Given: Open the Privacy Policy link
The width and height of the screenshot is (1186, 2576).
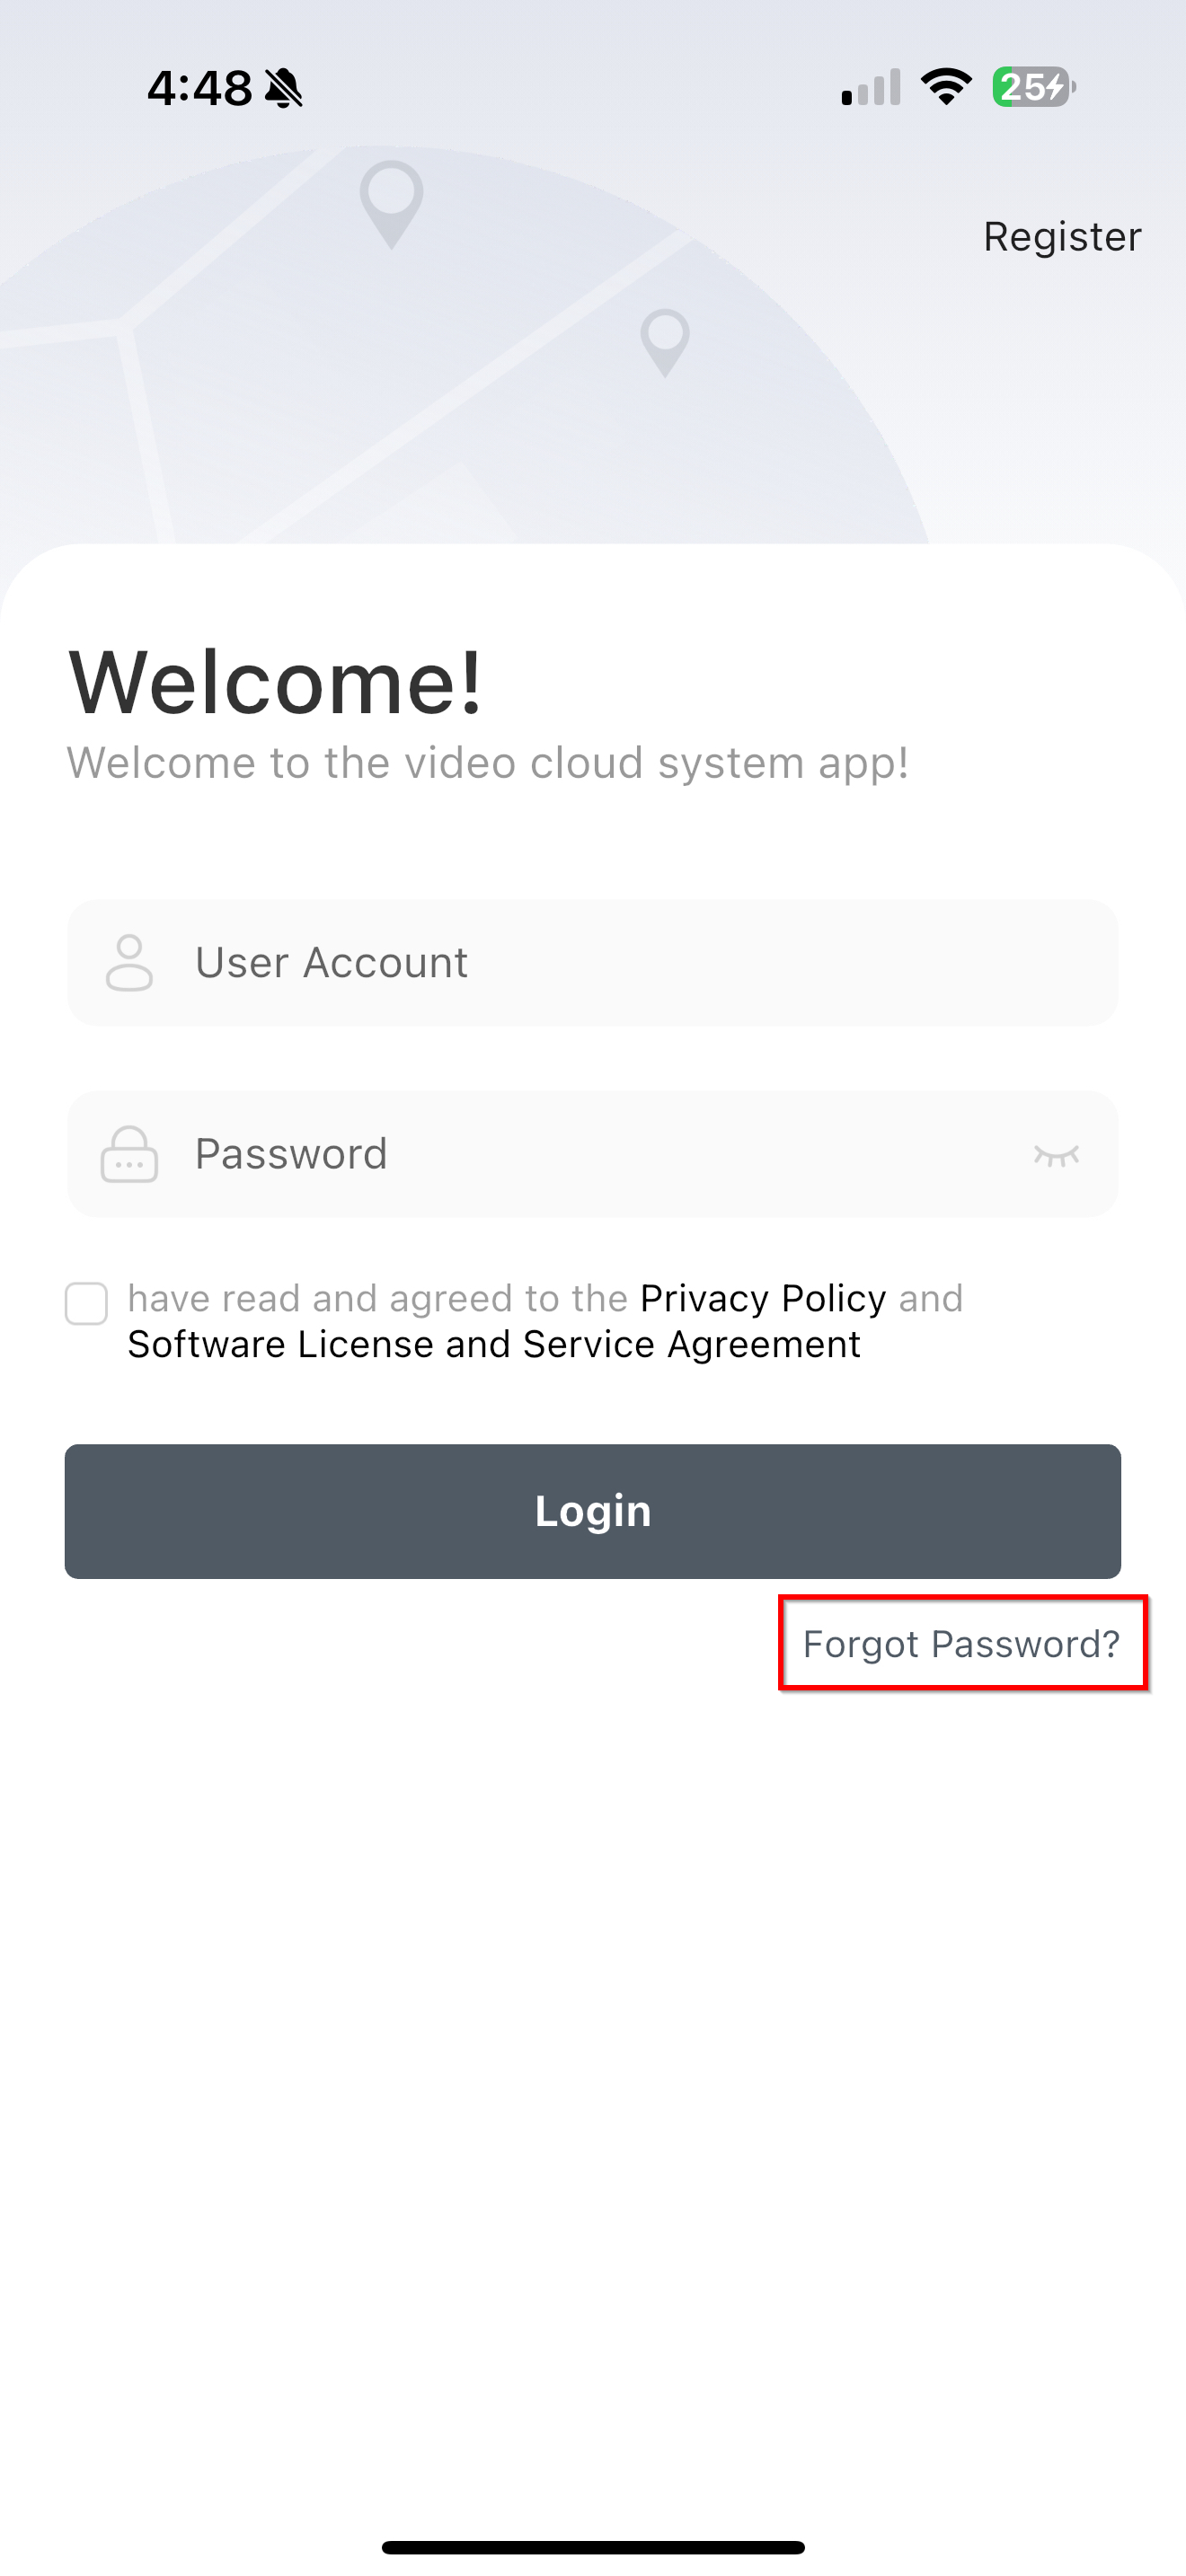Looking at the screenshot, I should coord(762,1298).
